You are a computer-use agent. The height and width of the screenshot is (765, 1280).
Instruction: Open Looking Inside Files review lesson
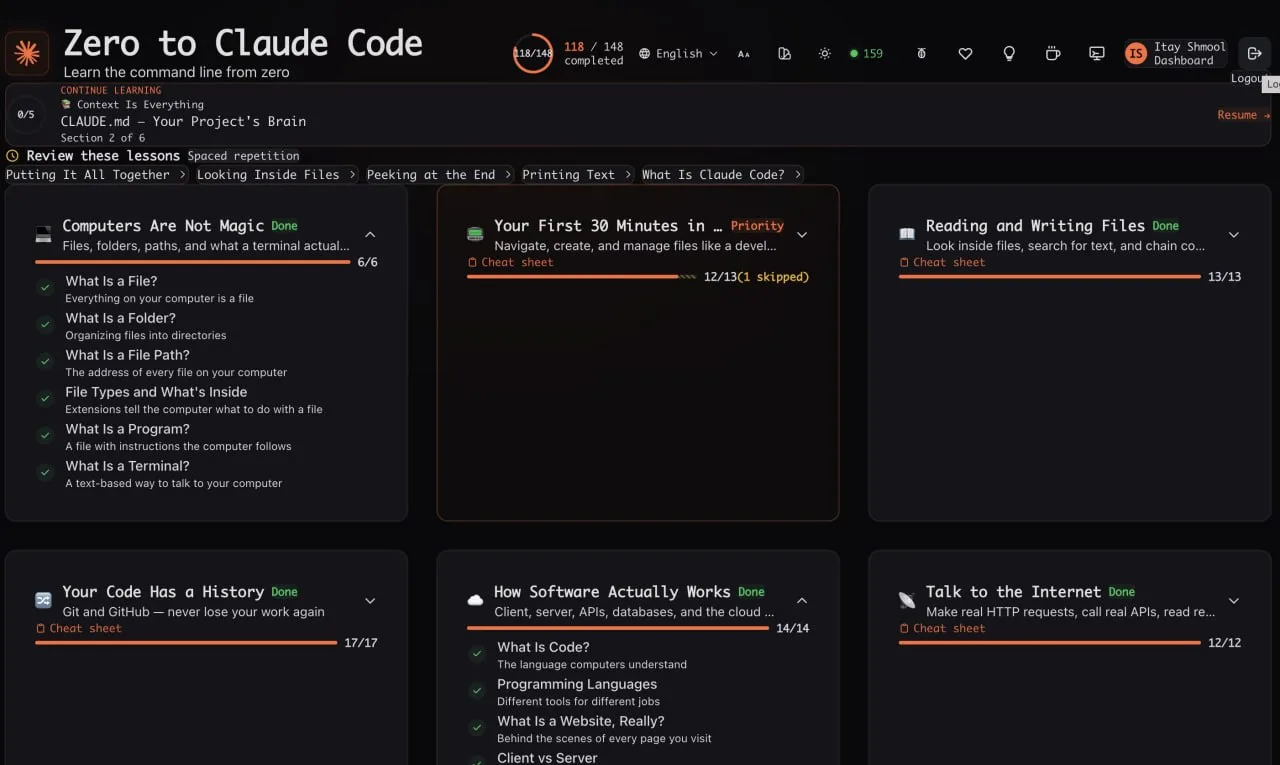[276, 175]
